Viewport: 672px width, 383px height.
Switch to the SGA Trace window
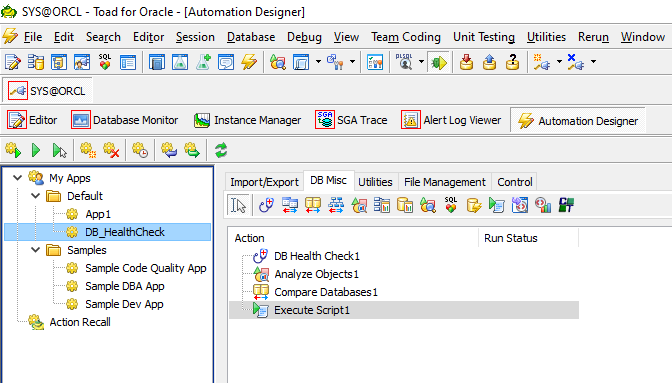click(351, 120)
